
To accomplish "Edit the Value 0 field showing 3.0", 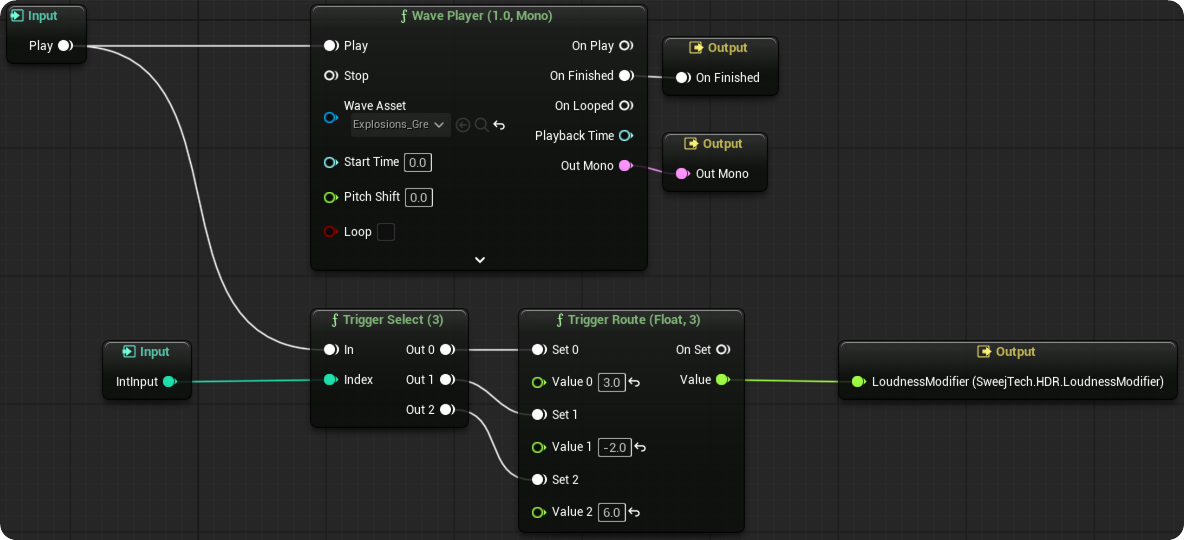I will [x=612, y=382].
